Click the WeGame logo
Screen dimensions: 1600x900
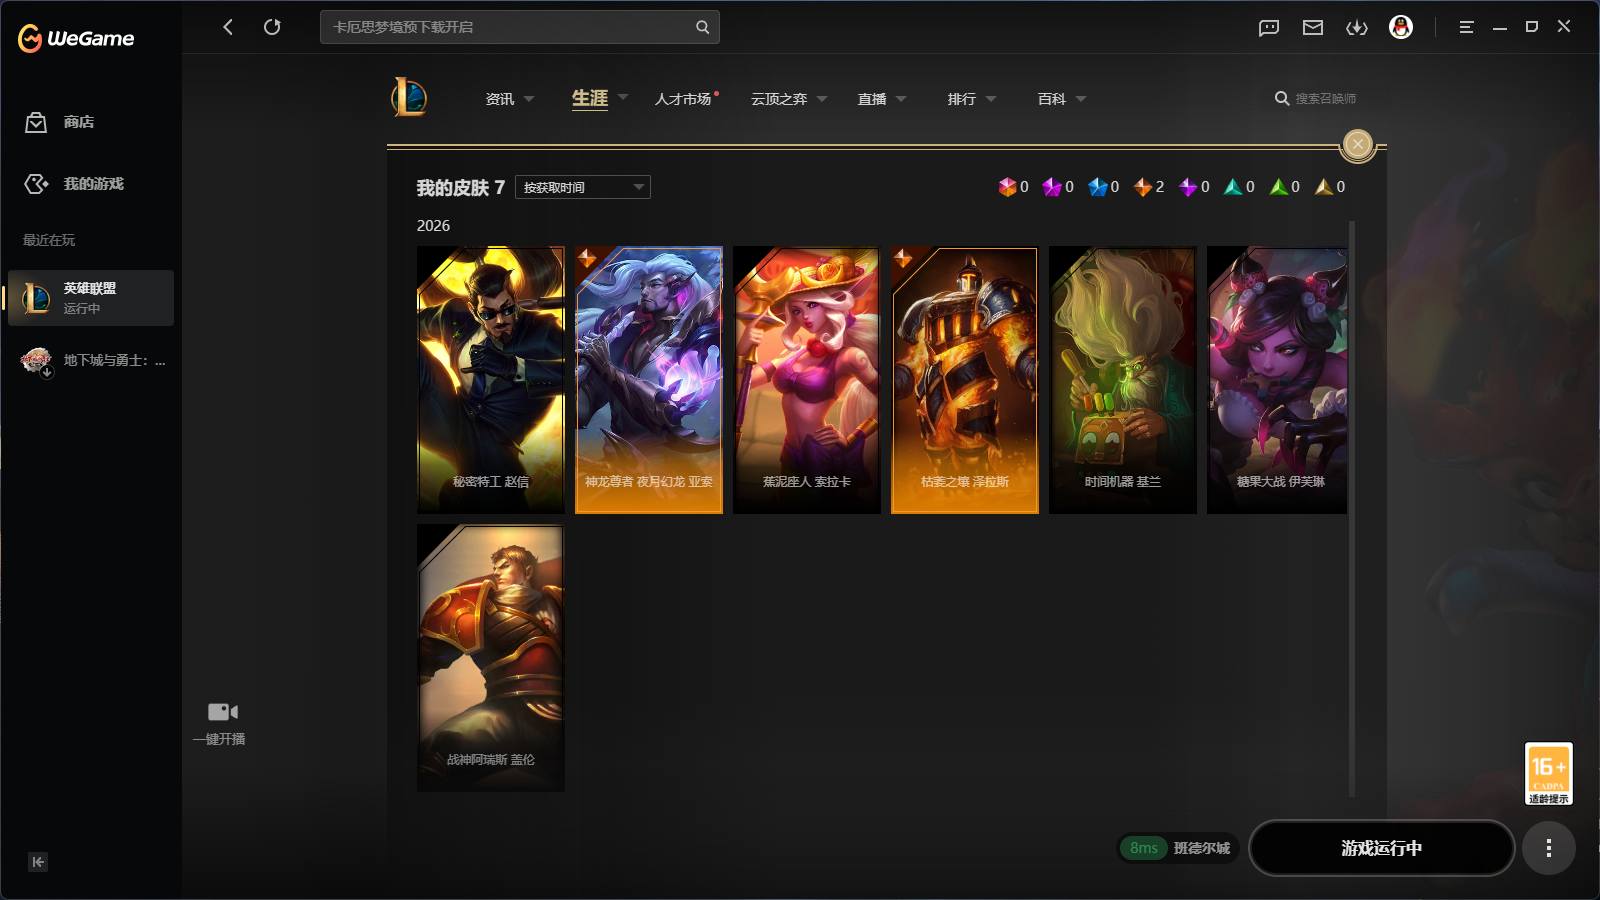pyautogui.click(x=76, y=38)
